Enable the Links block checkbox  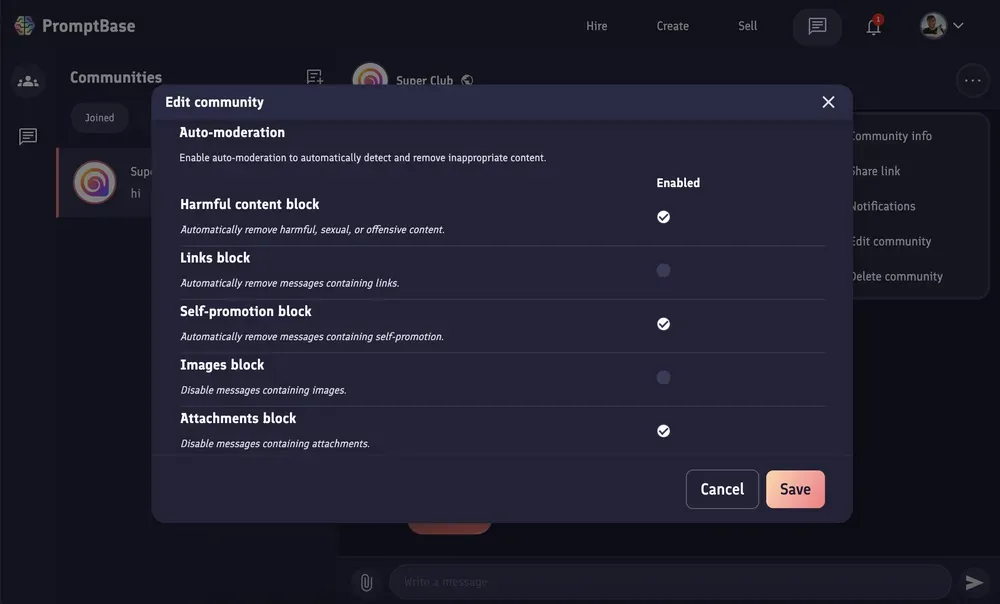point(663,270)
